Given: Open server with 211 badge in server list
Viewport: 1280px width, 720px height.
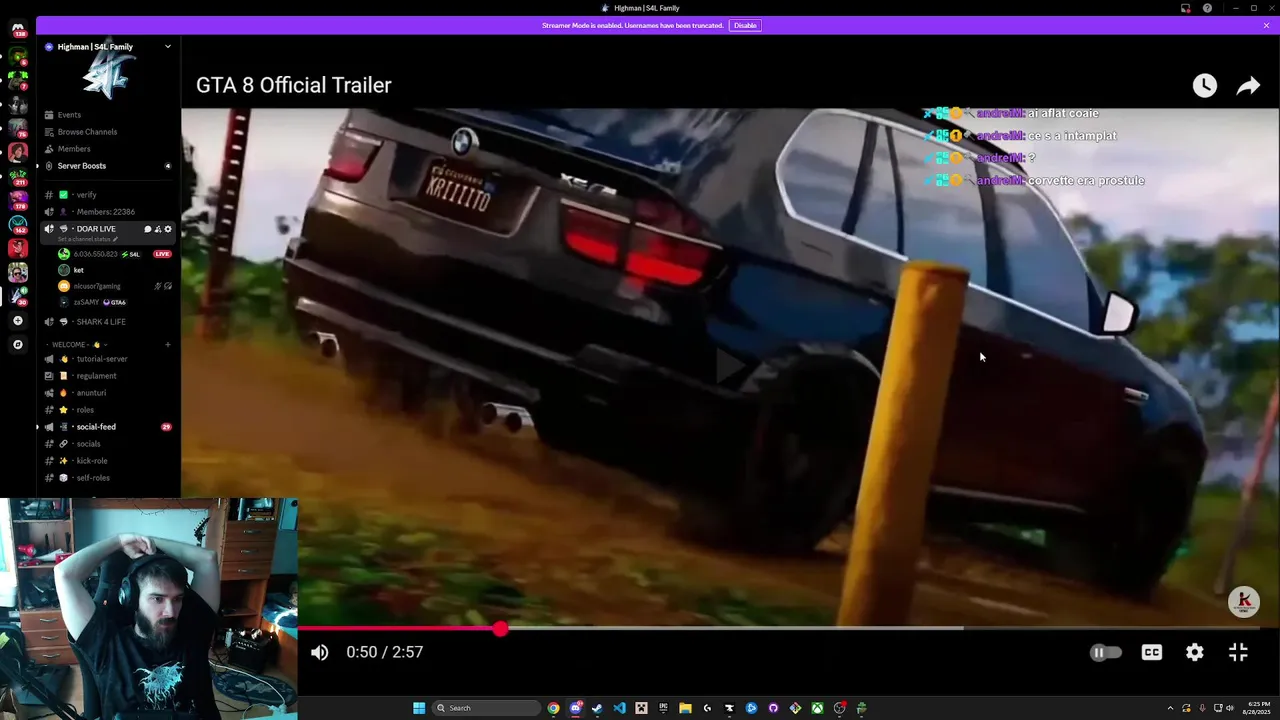Looking at the screenshot, I should tap(18, 176).
